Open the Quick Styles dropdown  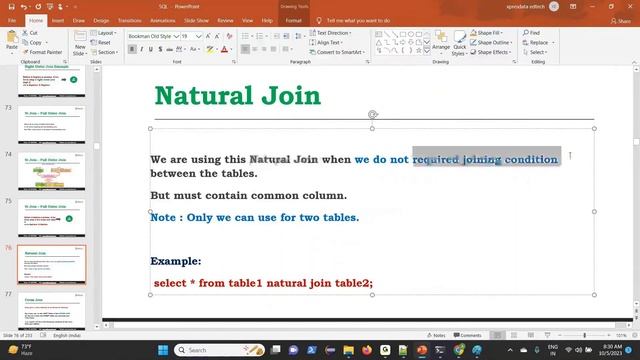tap(460, 43)
